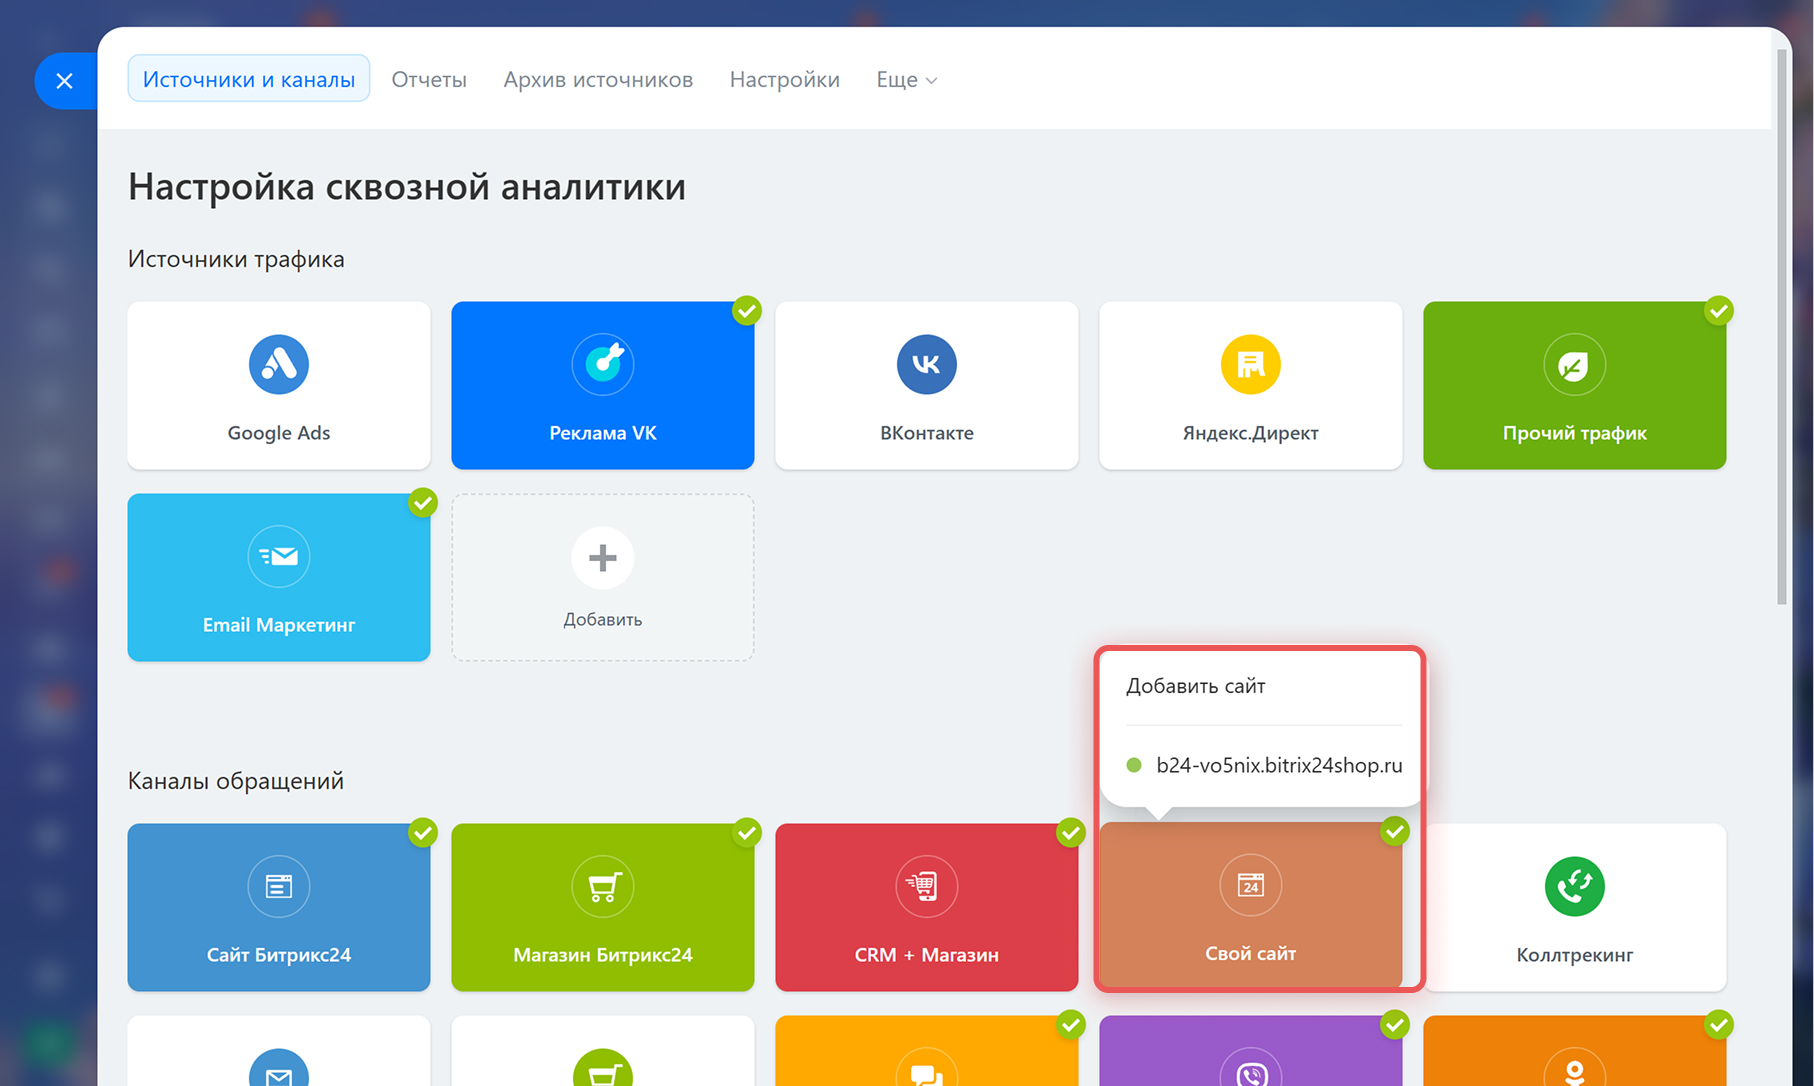Click the purple Viber phone channel tile
The height and width of the screenshot is (1086, 1814).
click(x=1251, y=1051)
